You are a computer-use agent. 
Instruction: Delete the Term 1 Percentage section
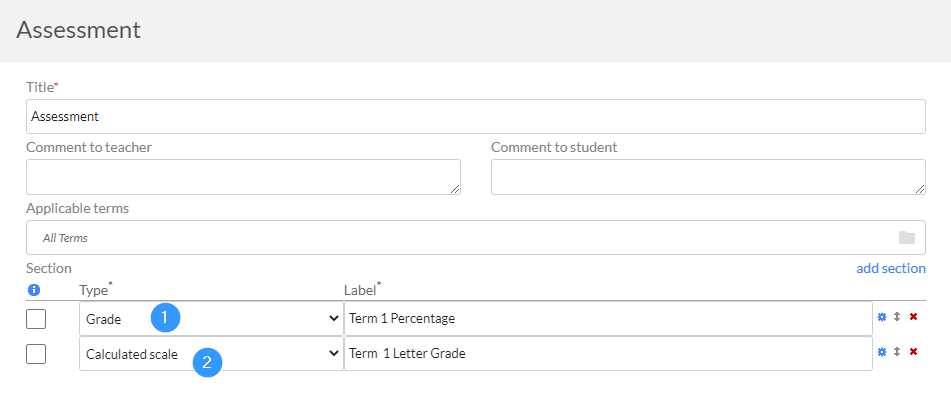point(913,317)
